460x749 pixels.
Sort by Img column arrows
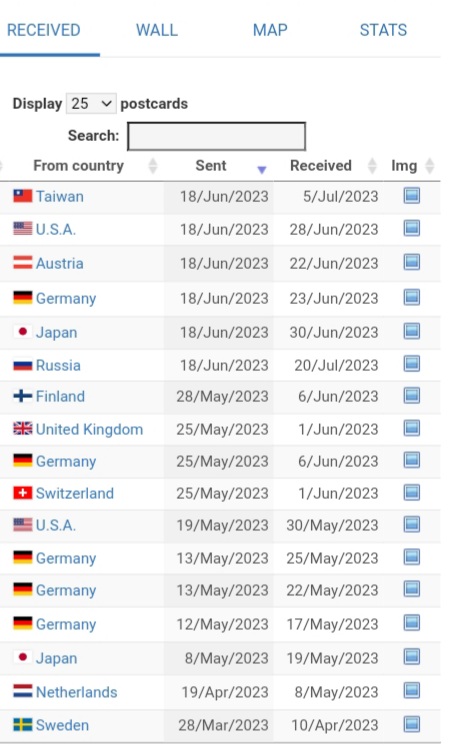[x=429, y=166]
